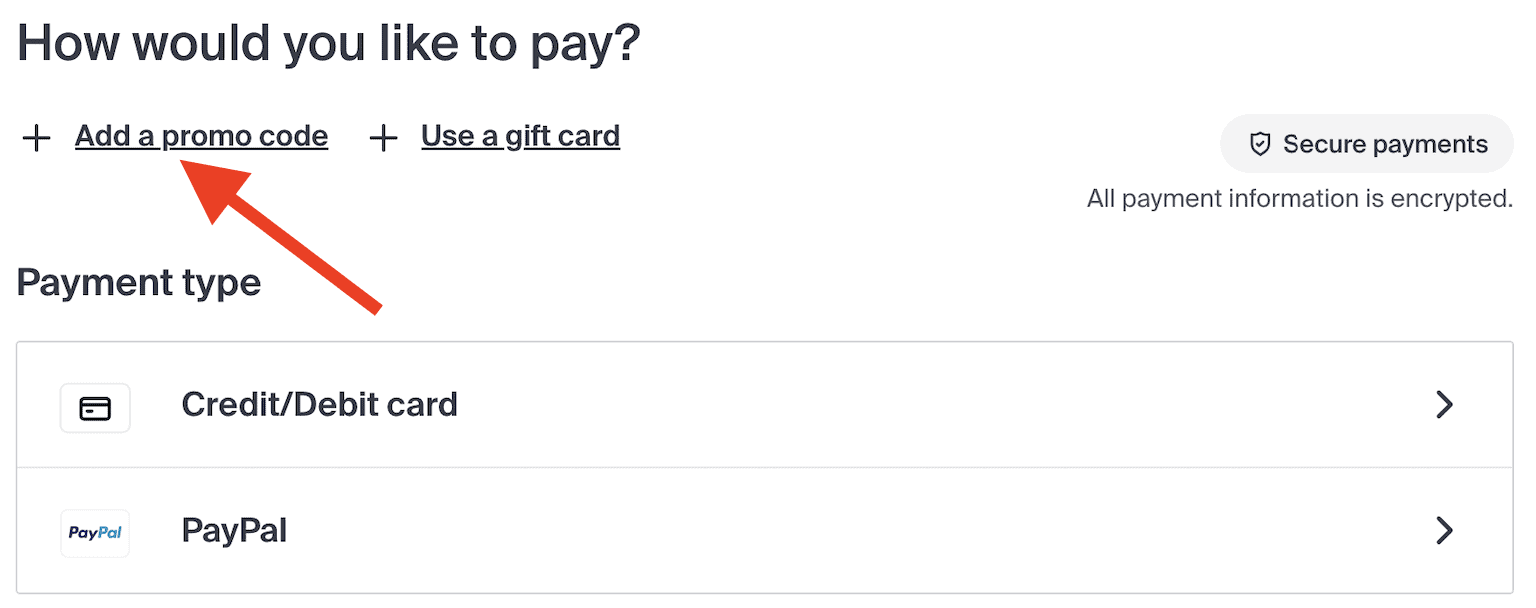Click the PayPal logo icon
Screen dimensions: 1536x608
[95, 532]
